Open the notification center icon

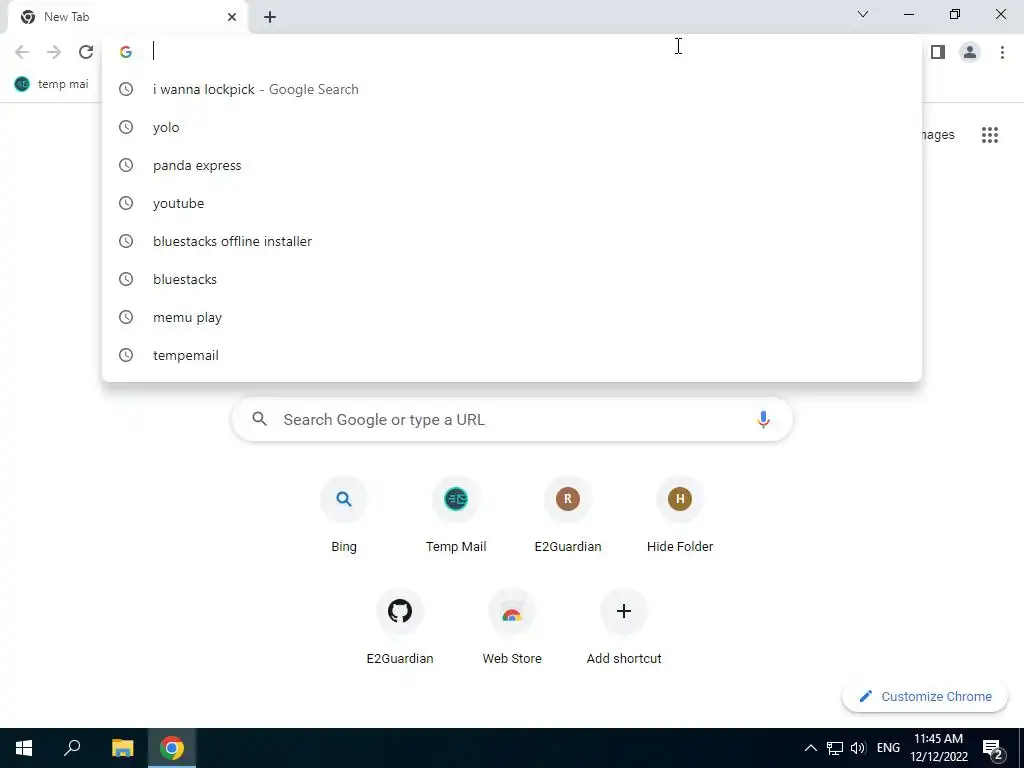coord(993,748)
